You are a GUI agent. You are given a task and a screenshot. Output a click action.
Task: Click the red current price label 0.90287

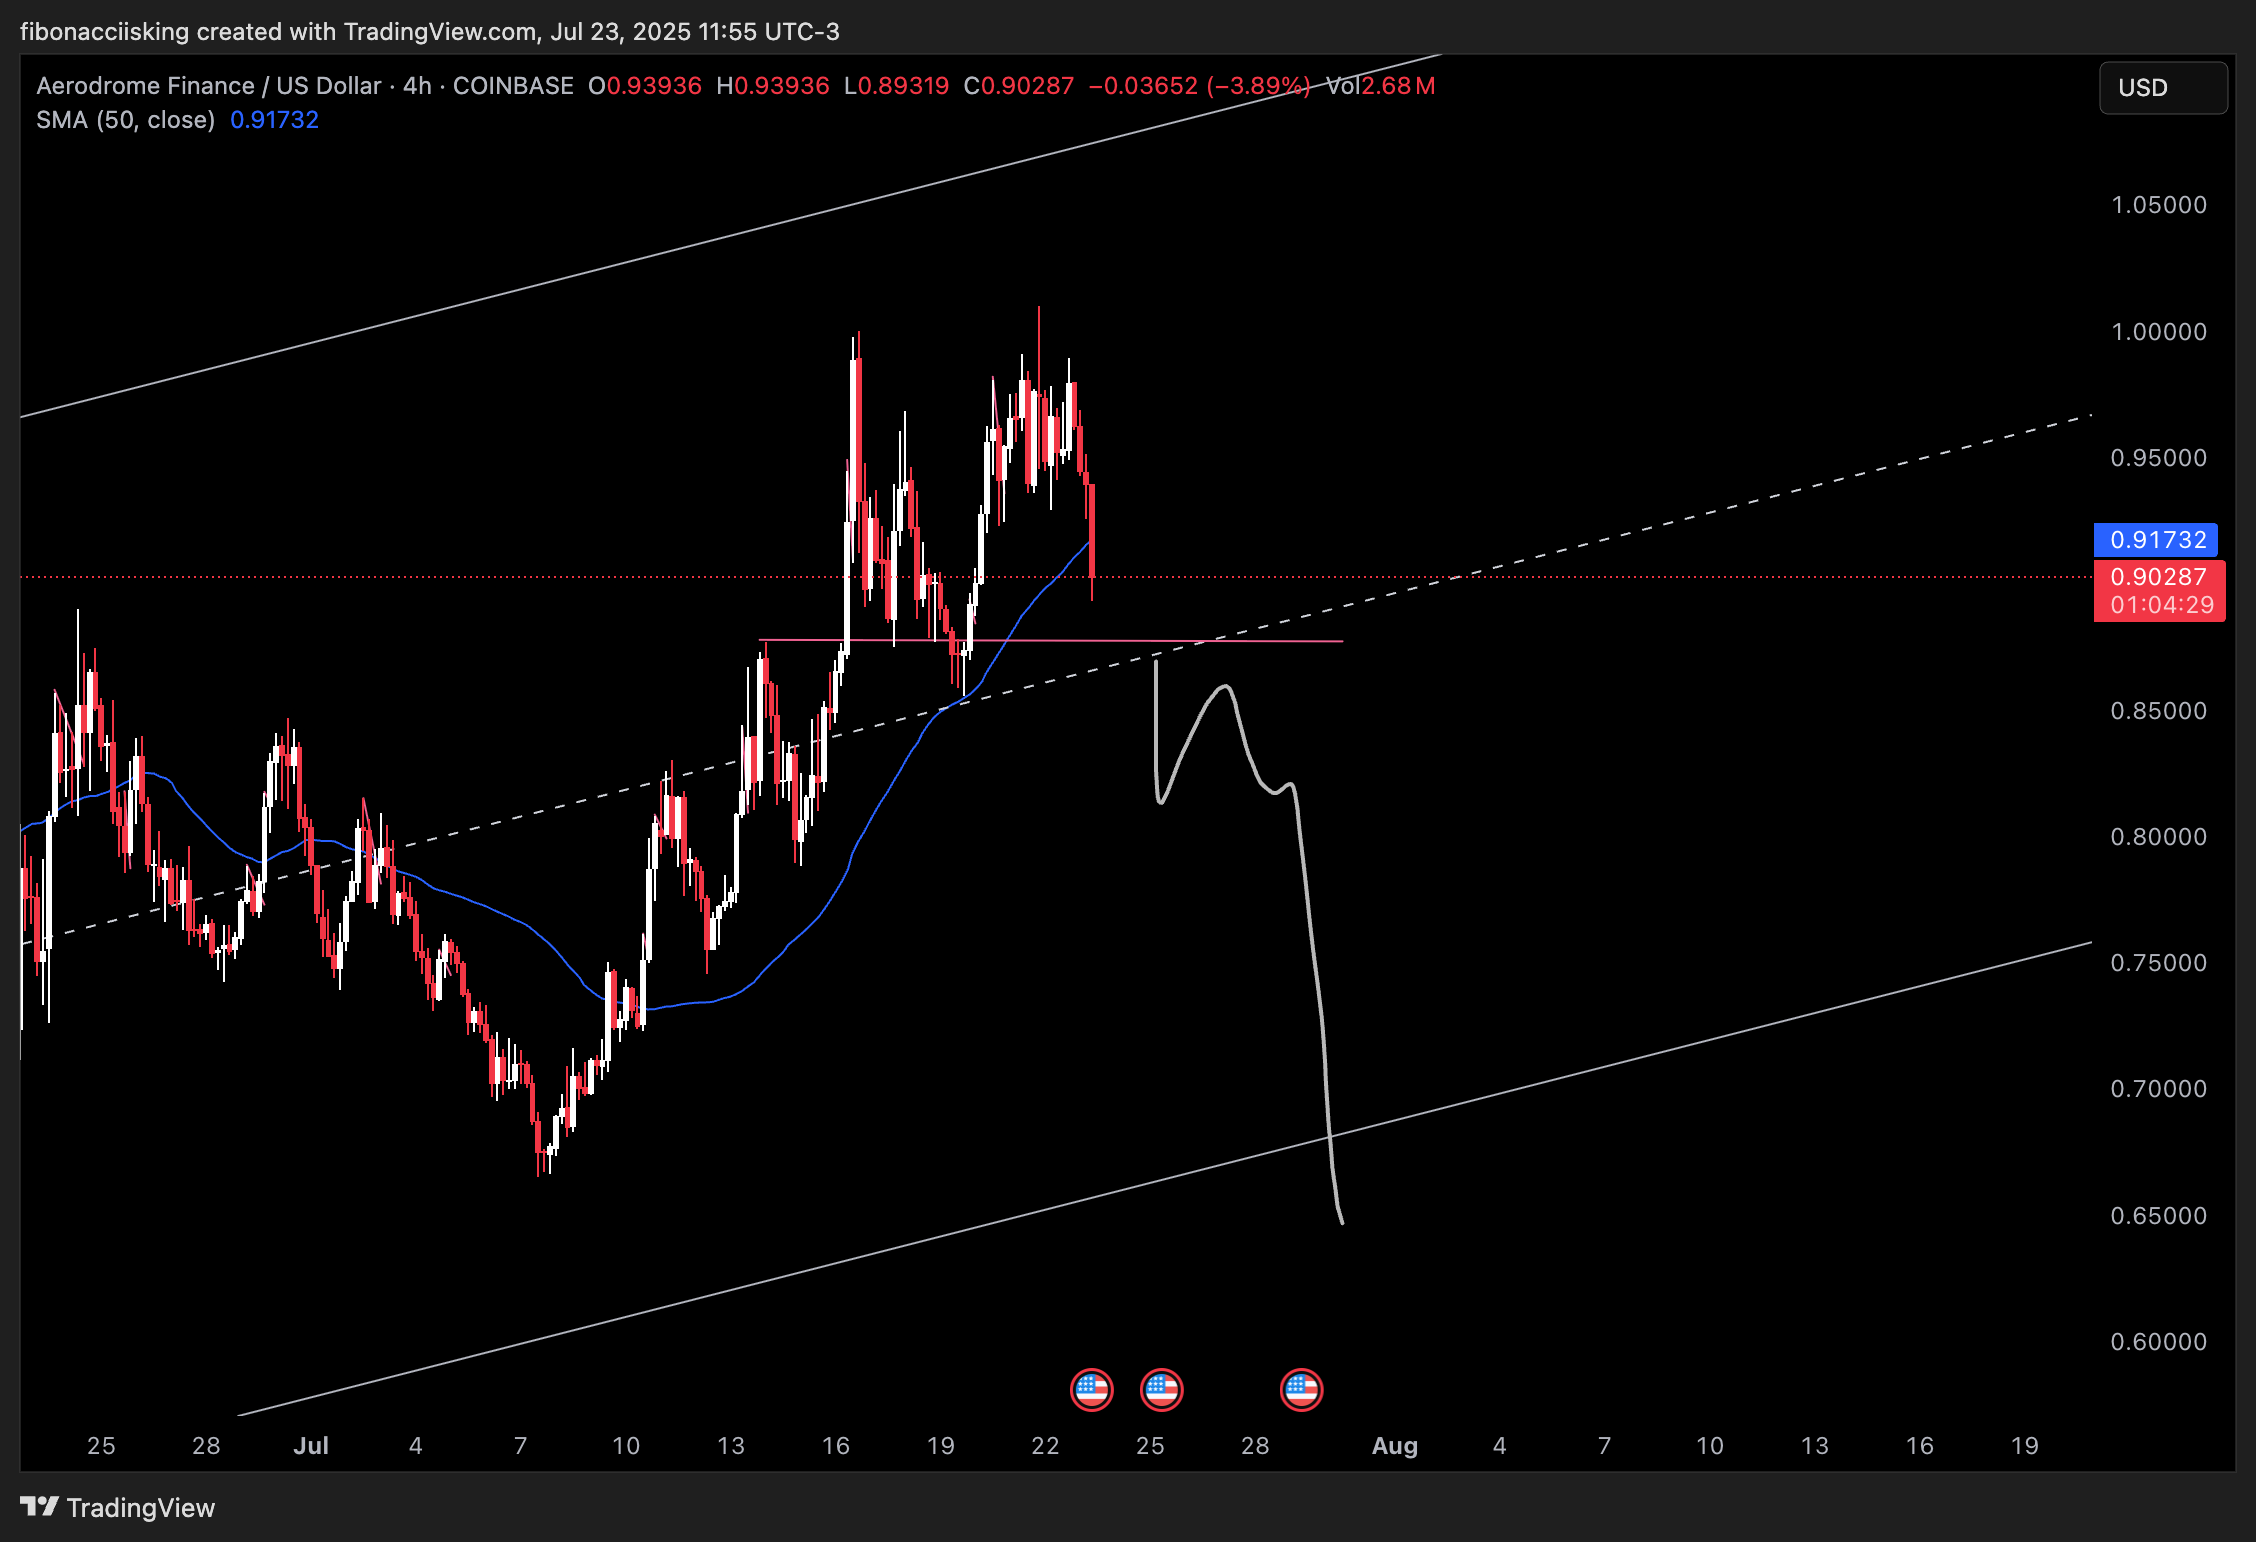(x=2159, y=577)
